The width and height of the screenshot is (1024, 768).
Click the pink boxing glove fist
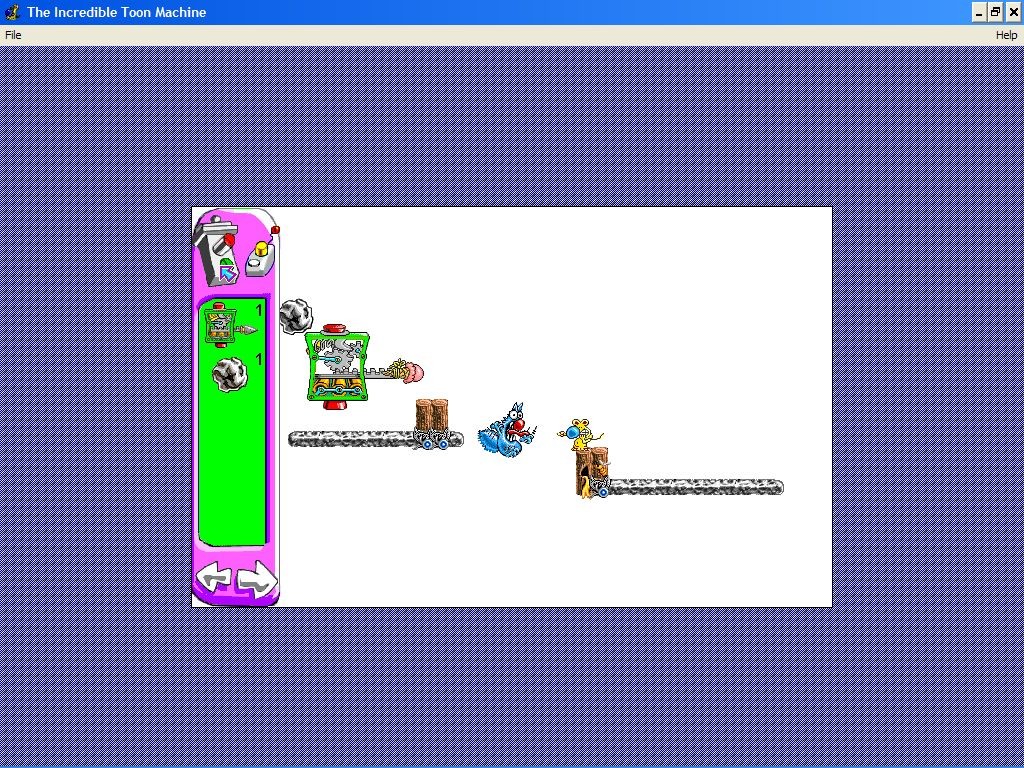coord(413,372)
